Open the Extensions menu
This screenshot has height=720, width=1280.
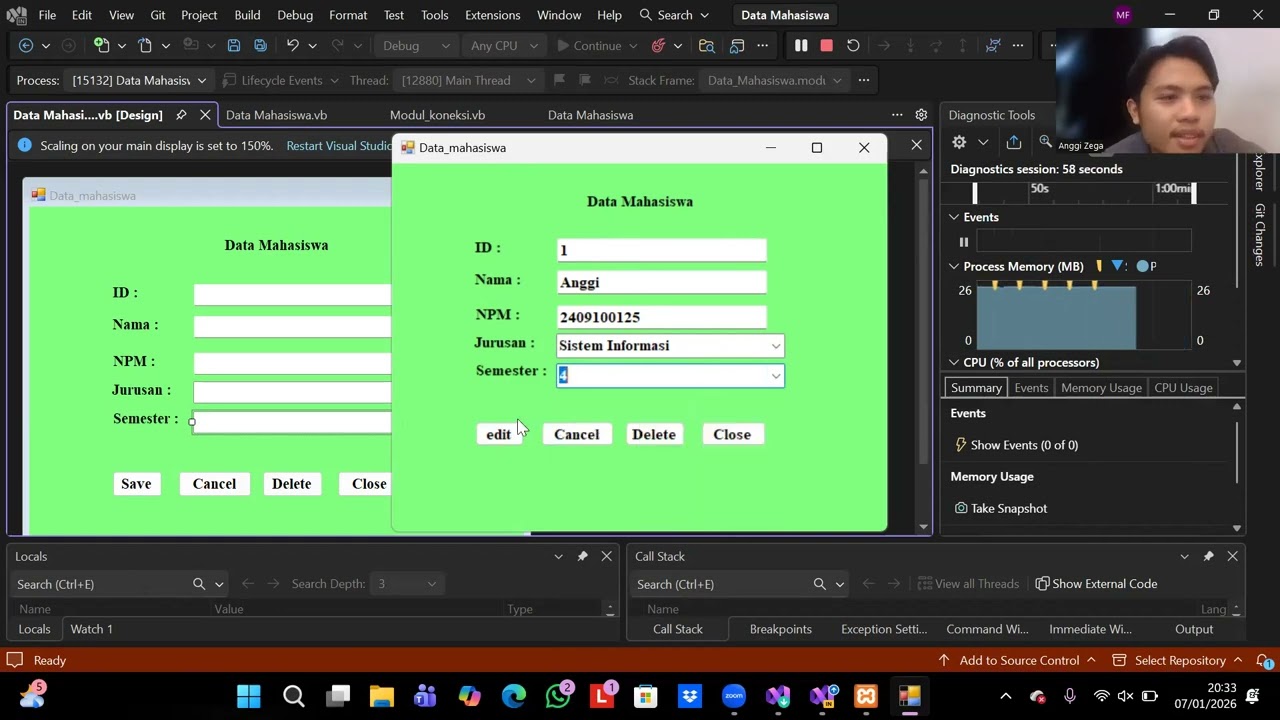tap(492, 15)
